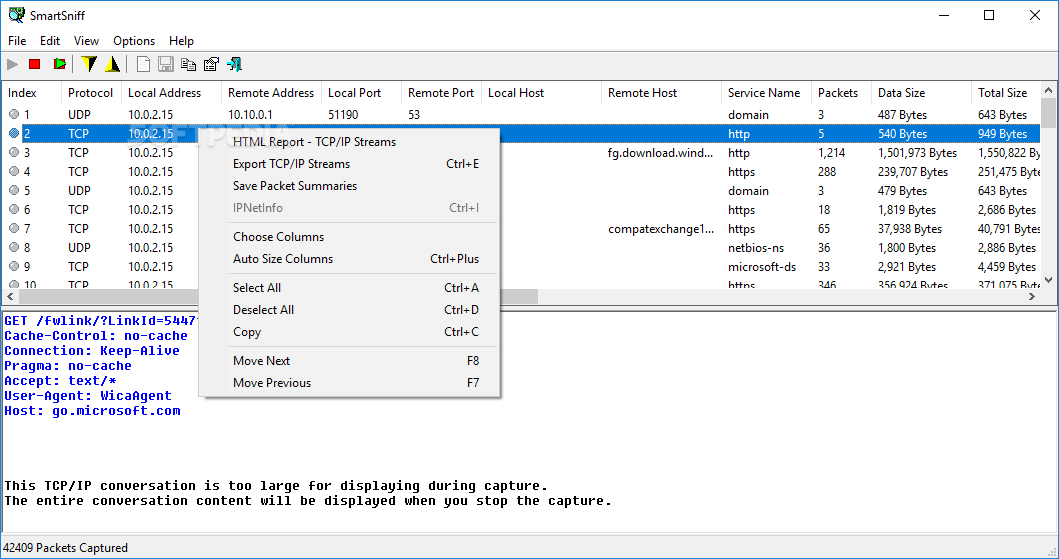
Task: Sort by the Index column header
Action: click(x=32, y=93)
